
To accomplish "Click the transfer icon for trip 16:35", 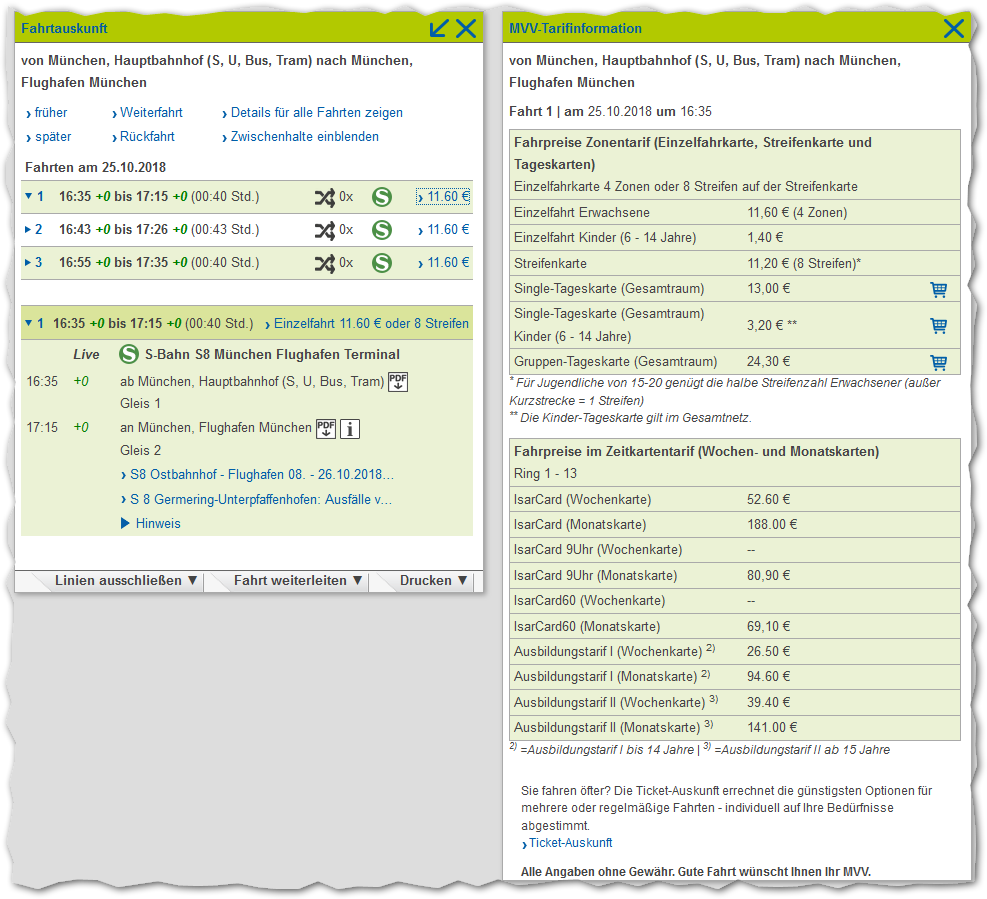I will pyautogui.click(x=325, y=198).
